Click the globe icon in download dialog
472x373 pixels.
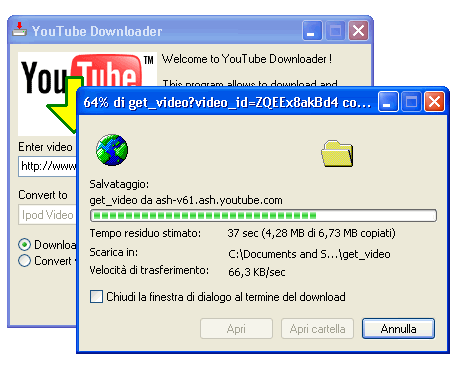coord(112,150)
